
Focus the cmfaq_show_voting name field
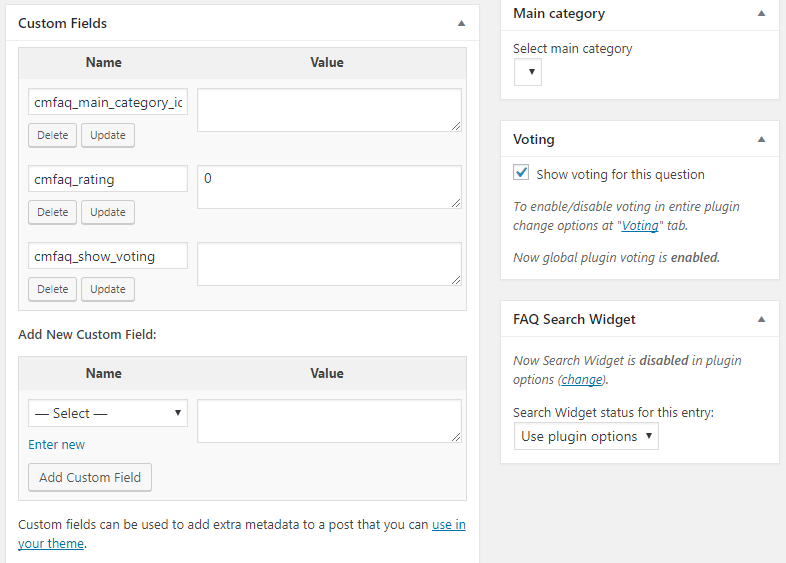[x=108, y=256]
